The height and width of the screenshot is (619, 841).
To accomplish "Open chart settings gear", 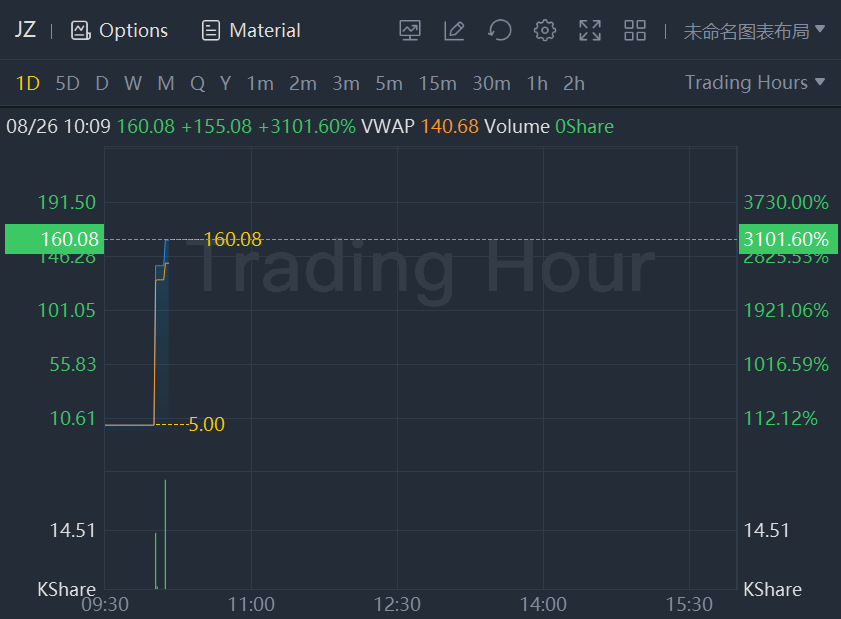I will 545,31.
